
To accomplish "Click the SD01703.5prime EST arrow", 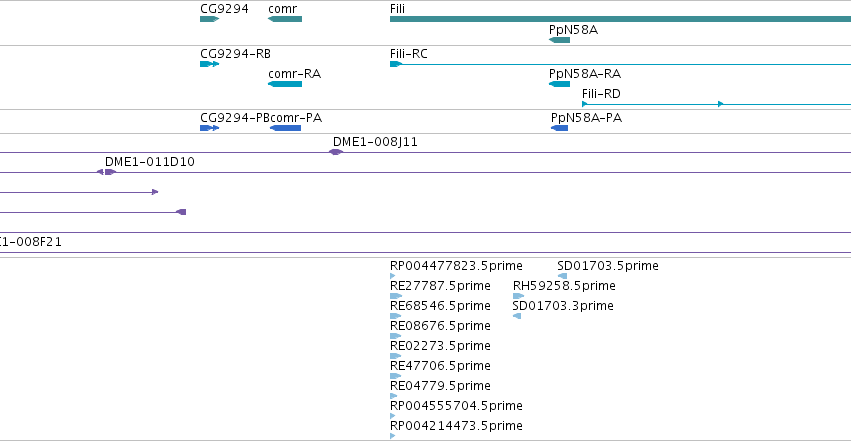I will (562, 276).
